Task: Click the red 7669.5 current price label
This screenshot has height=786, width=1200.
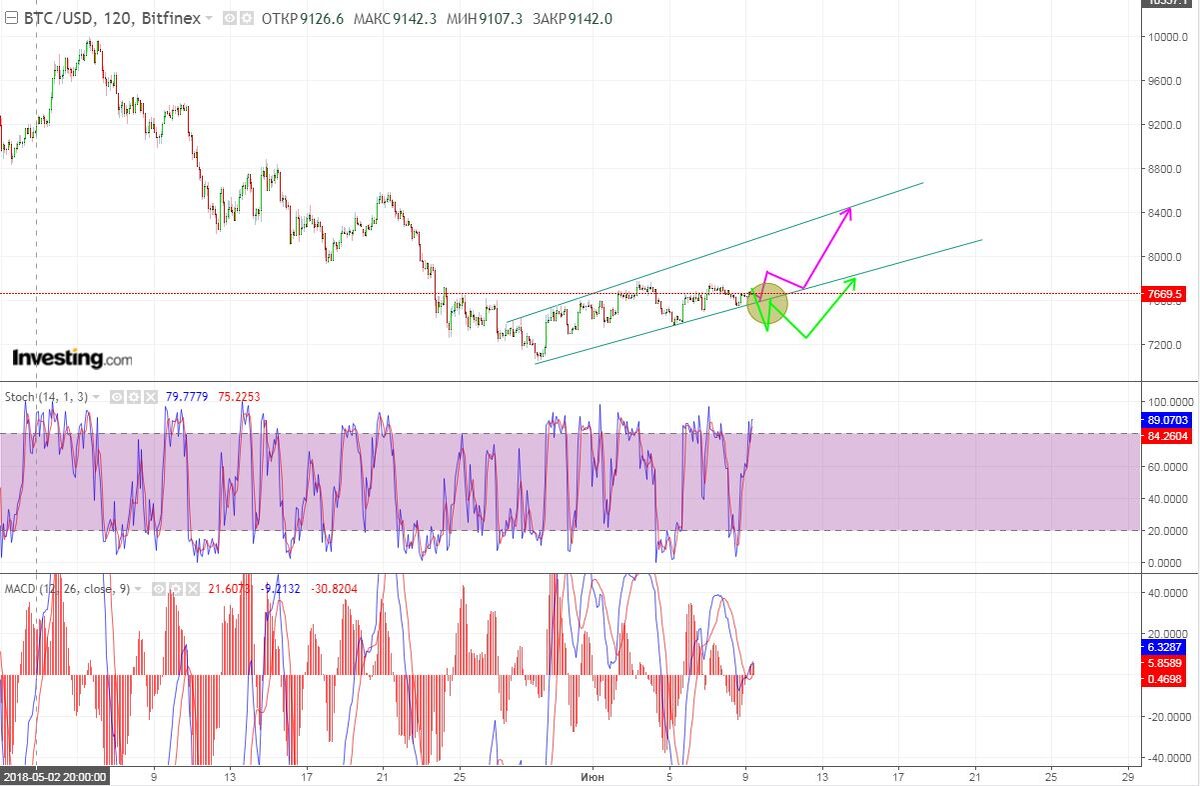Action: click(1164, 294)
